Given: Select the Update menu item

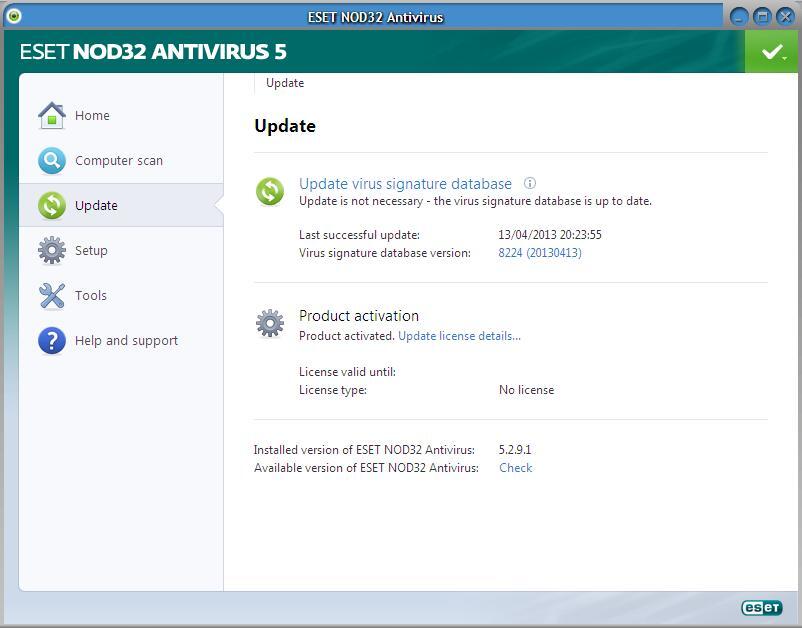Looking at the screenshot, I should [121, 205].
